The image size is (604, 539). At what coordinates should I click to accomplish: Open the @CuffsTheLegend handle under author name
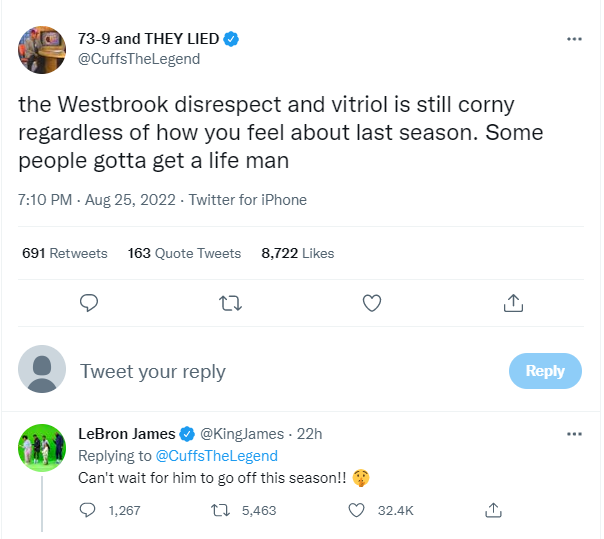[x=139, y=59]
